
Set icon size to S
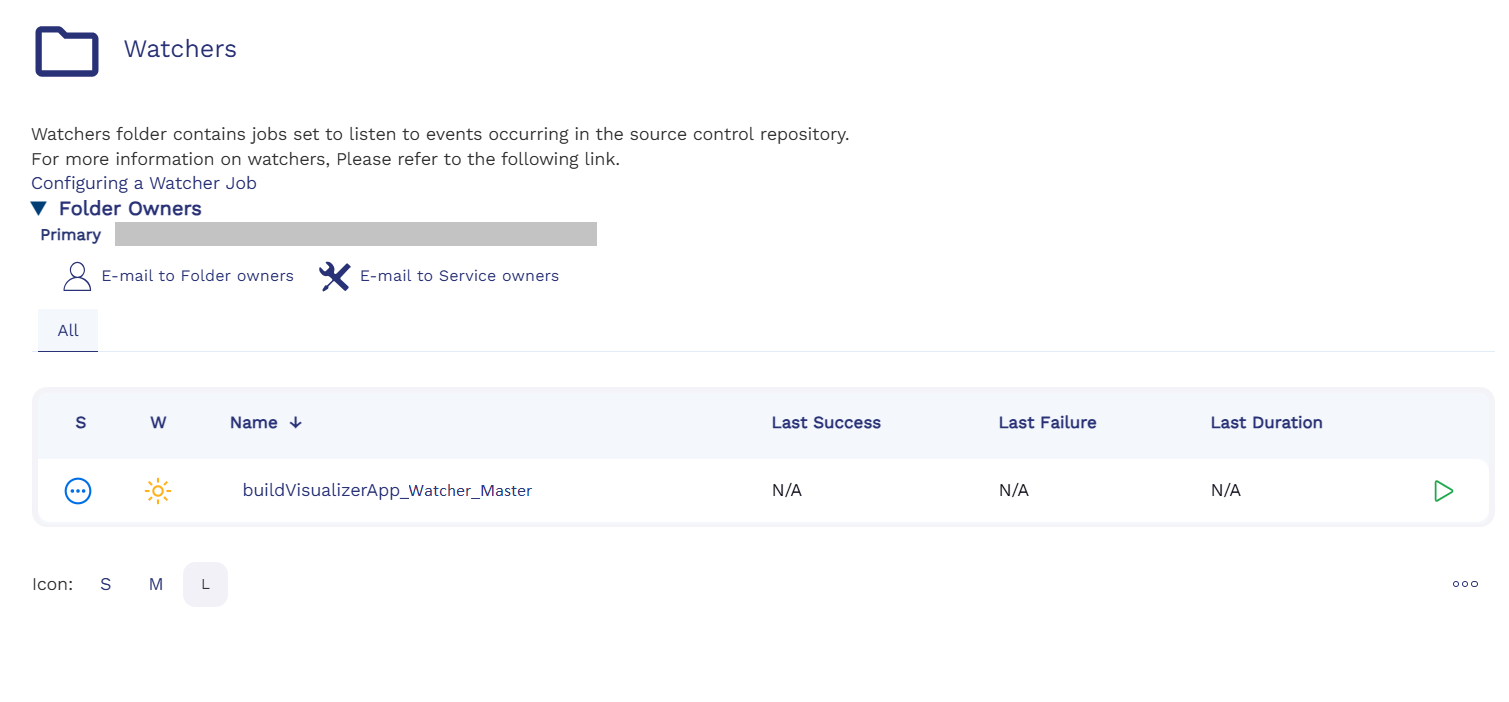(105, 585)
